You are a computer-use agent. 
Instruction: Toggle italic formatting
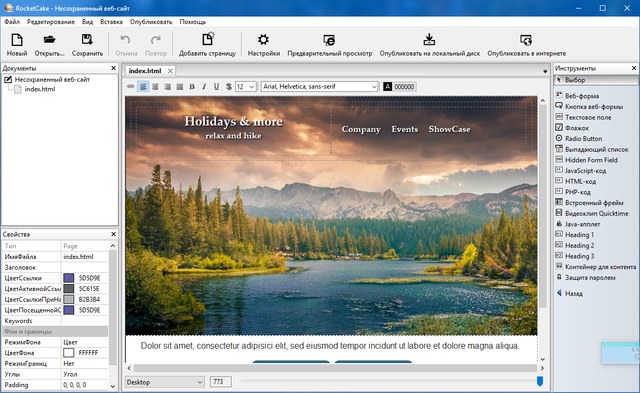click(x=204, y=87)
